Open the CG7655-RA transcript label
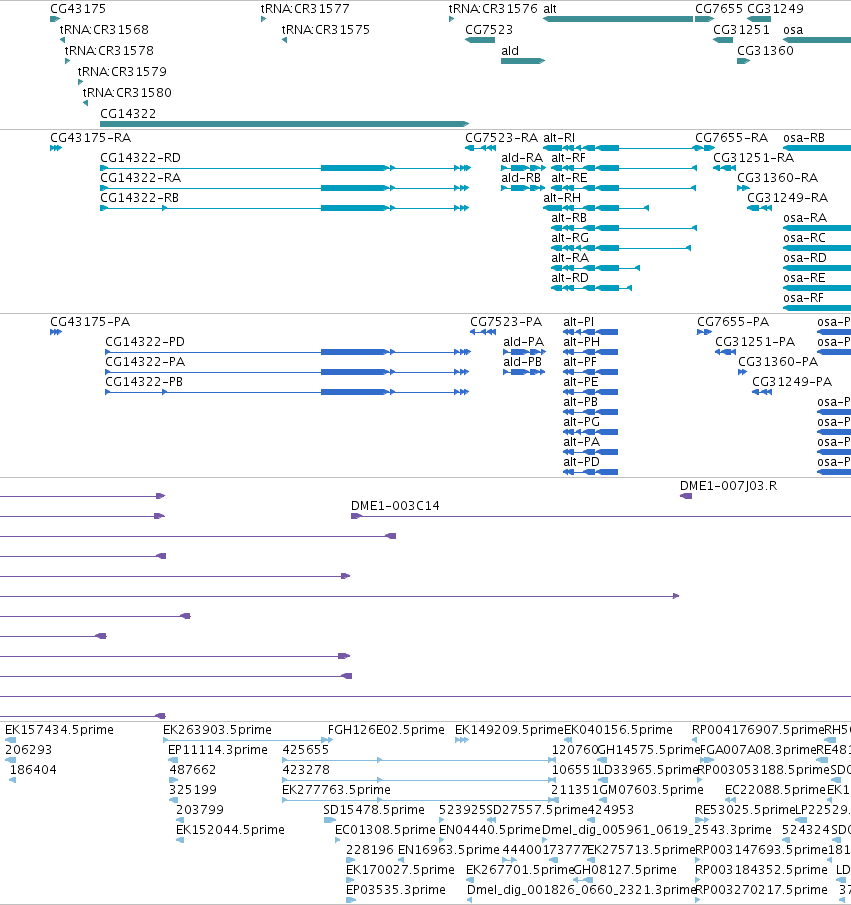This screenshot has width=851, height=905. point(731,138)
